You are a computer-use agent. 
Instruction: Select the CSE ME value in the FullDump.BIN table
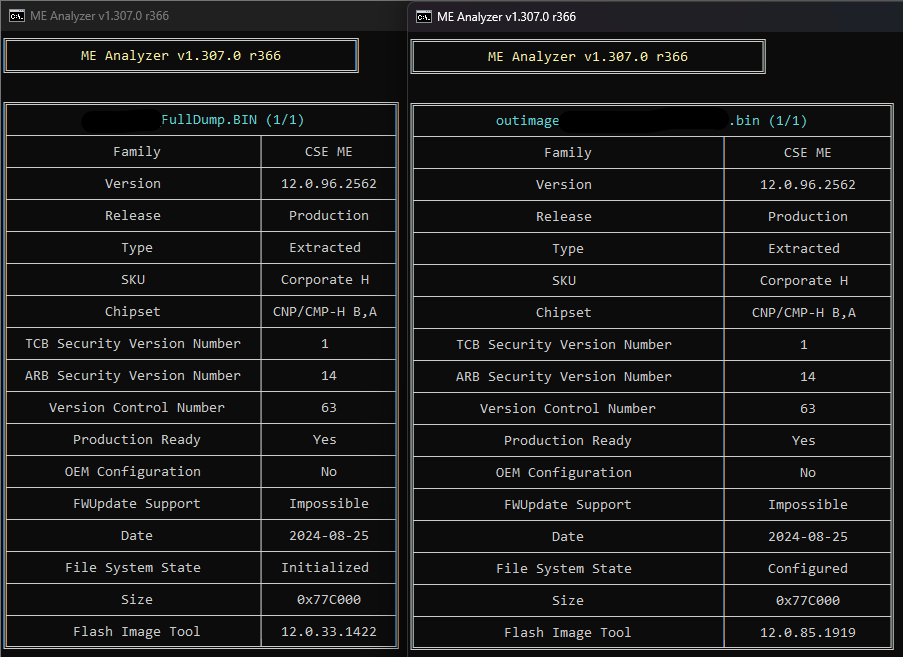(328, 152)
